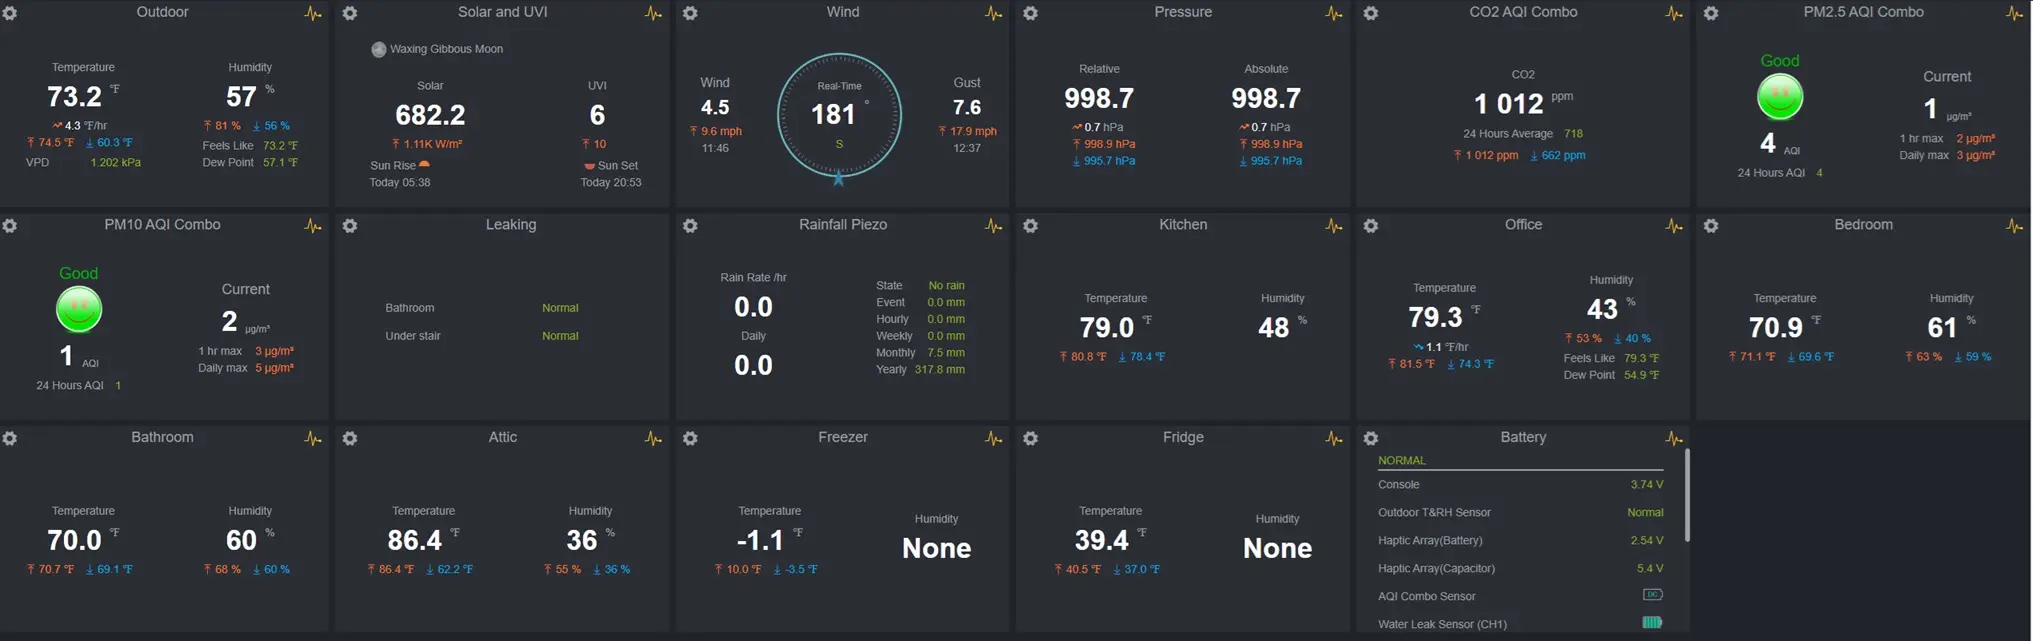
Task: Show PM2.5 AQI Combo graph icon
Action: coord(2014,13)
